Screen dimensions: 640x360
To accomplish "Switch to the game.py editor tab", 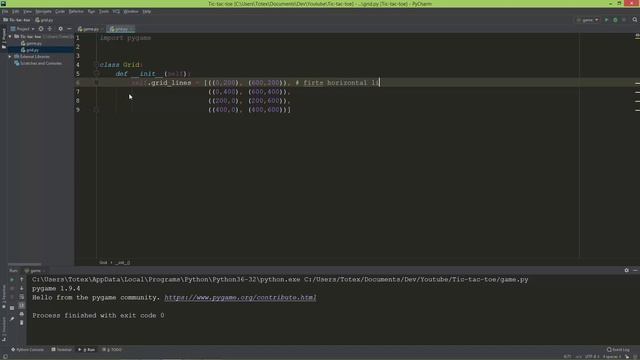I will click(89, 29).
